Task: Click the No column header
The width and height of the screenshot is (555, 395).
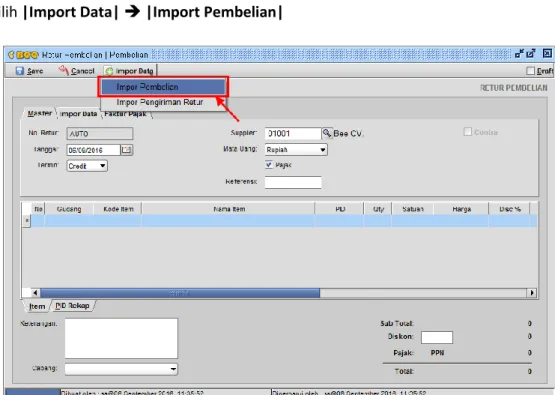Action: 38,209
